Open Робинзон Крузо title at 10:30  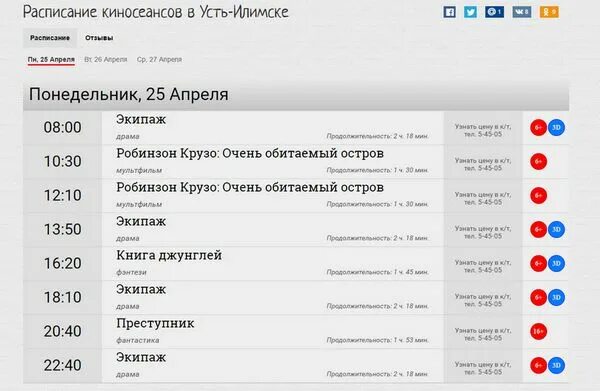point(250,153)
